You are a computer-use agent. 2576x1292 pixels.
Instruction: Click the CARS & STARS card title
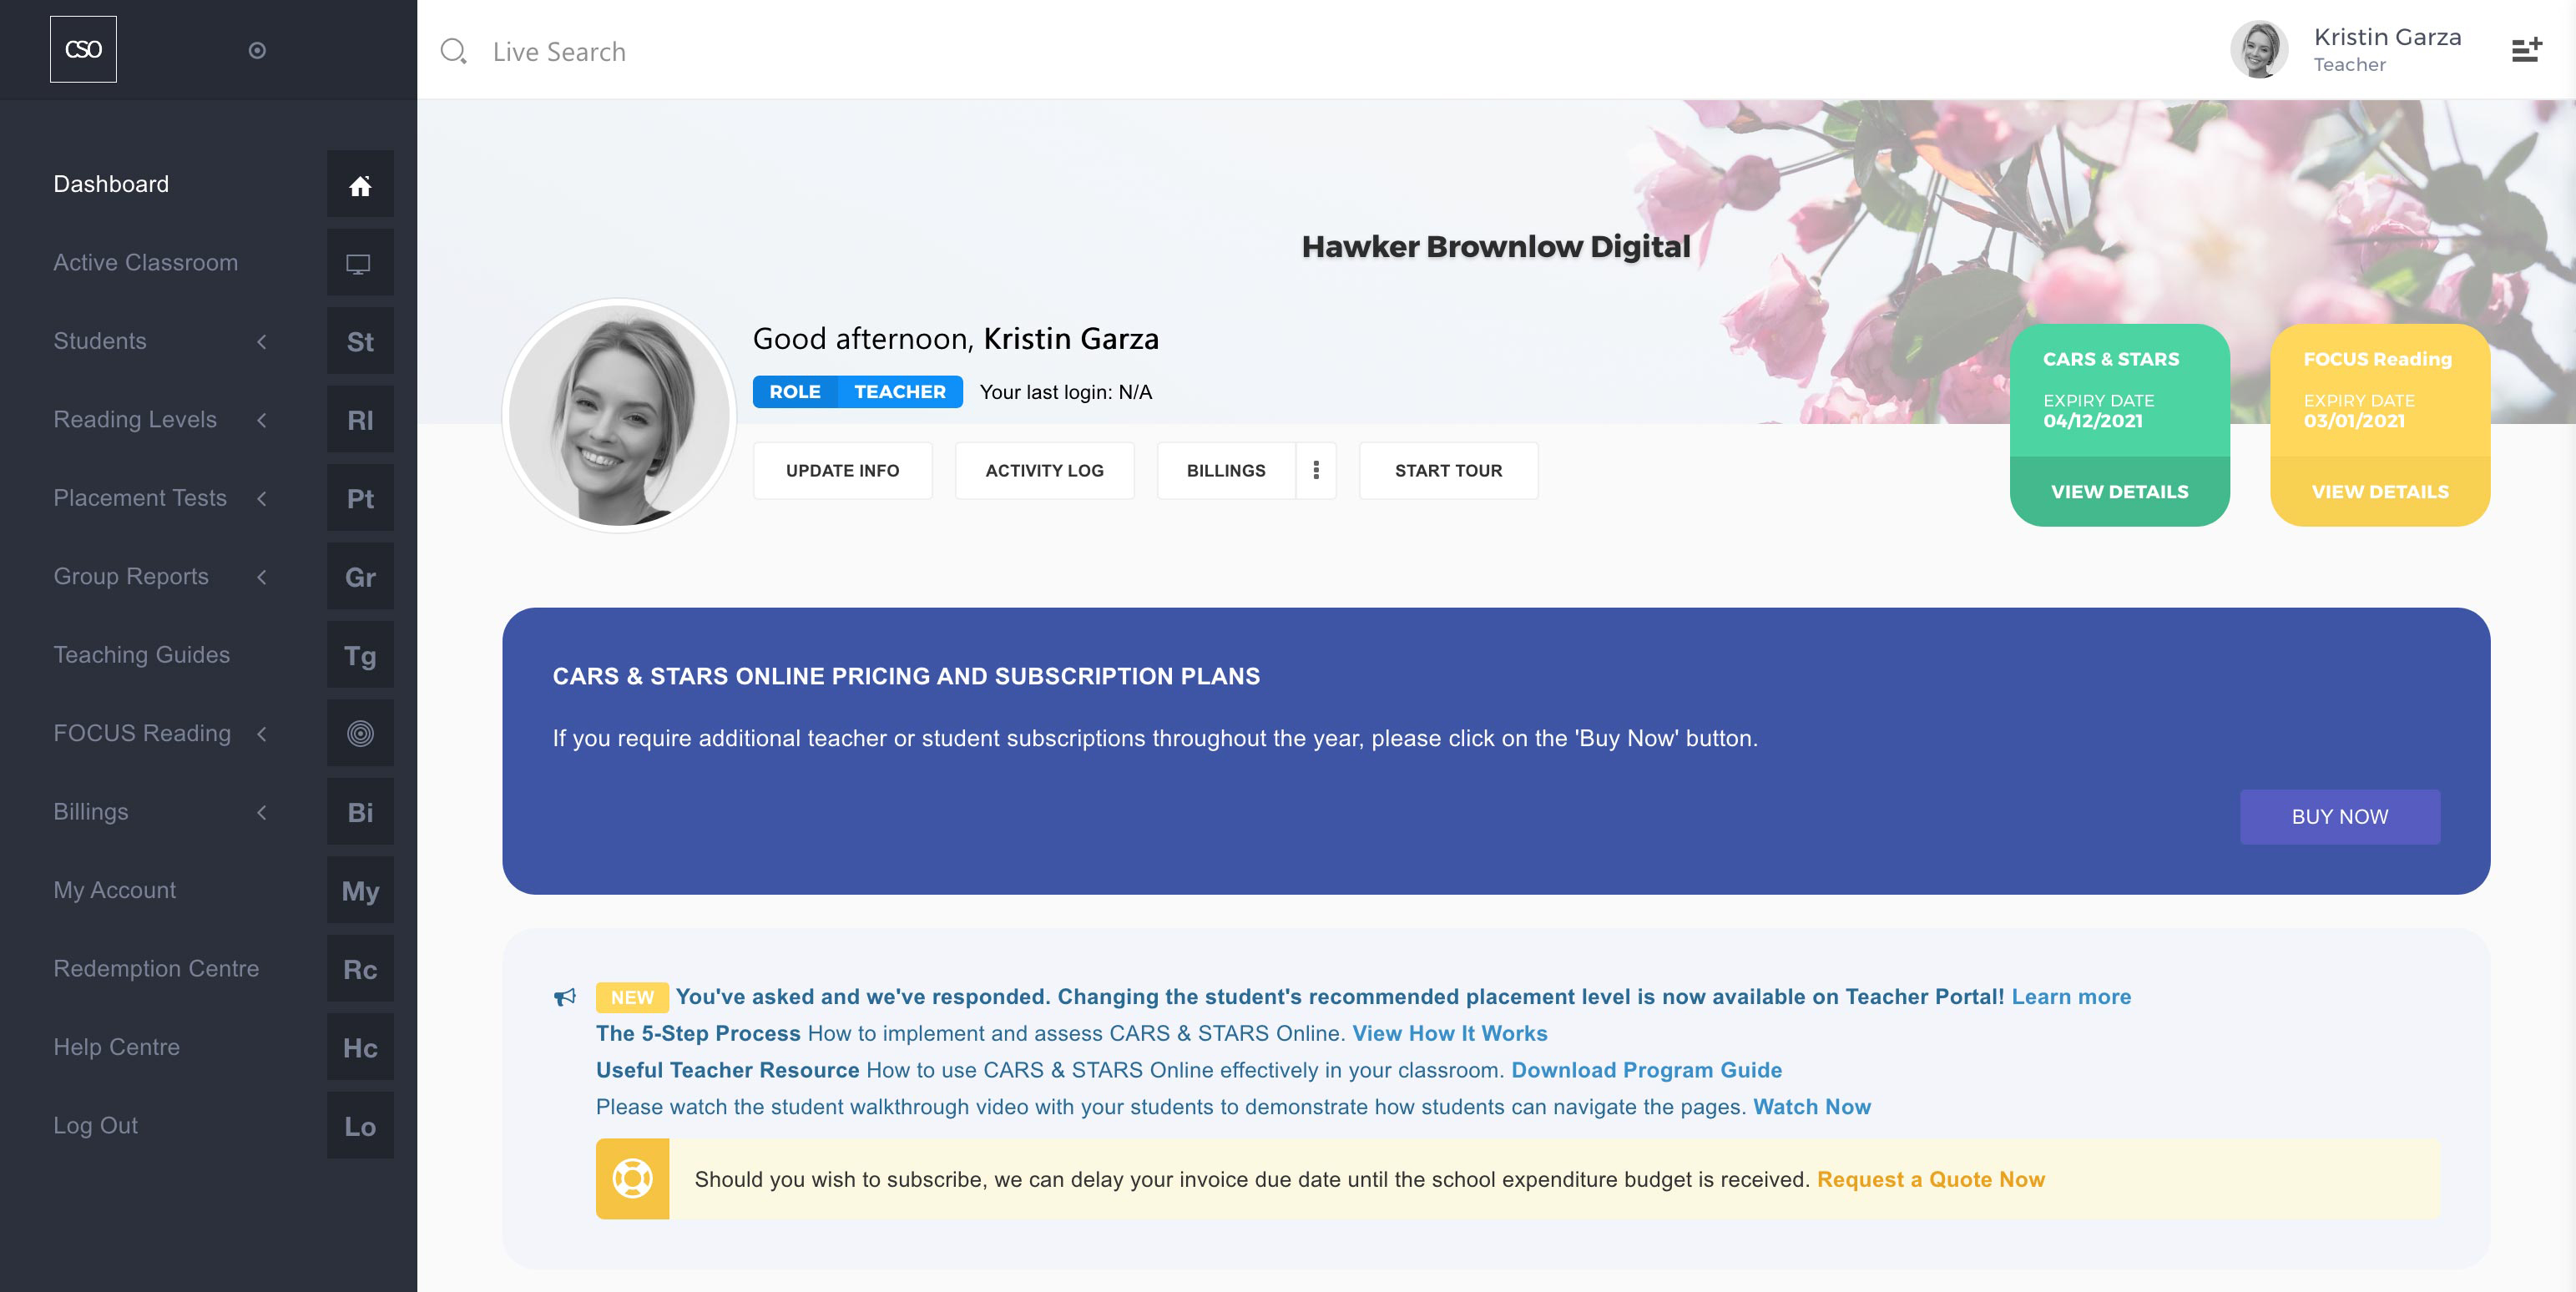click(2110, 359)
